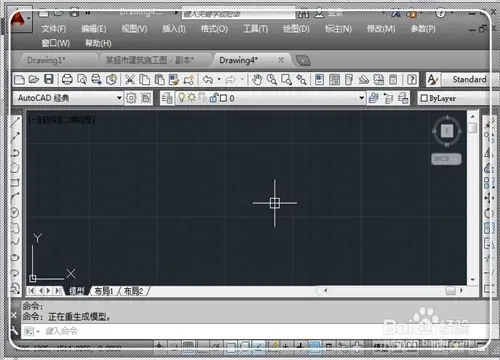
Task: Select the Line tool in draw toolbar
Action: point(15,122)
